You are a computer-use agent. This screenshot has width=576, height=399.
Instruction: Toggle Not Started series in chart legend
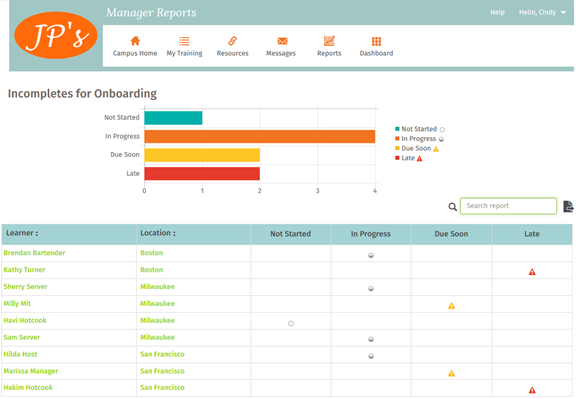pos(420,129)
